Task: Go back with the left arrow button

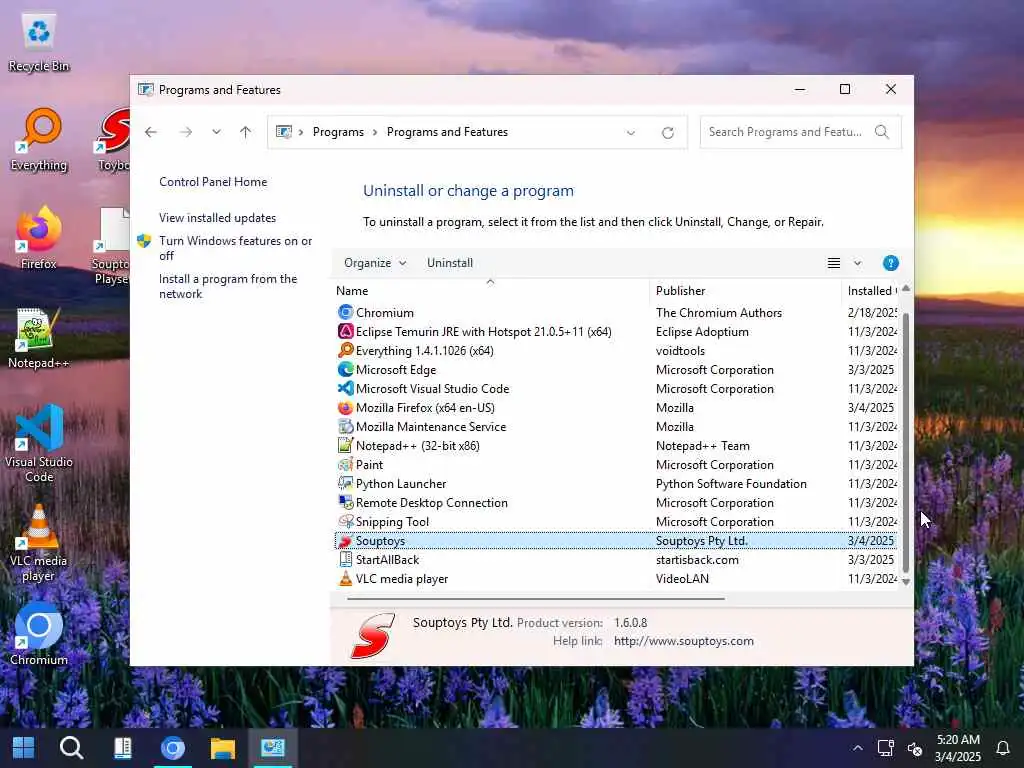Action: [151, 132]
